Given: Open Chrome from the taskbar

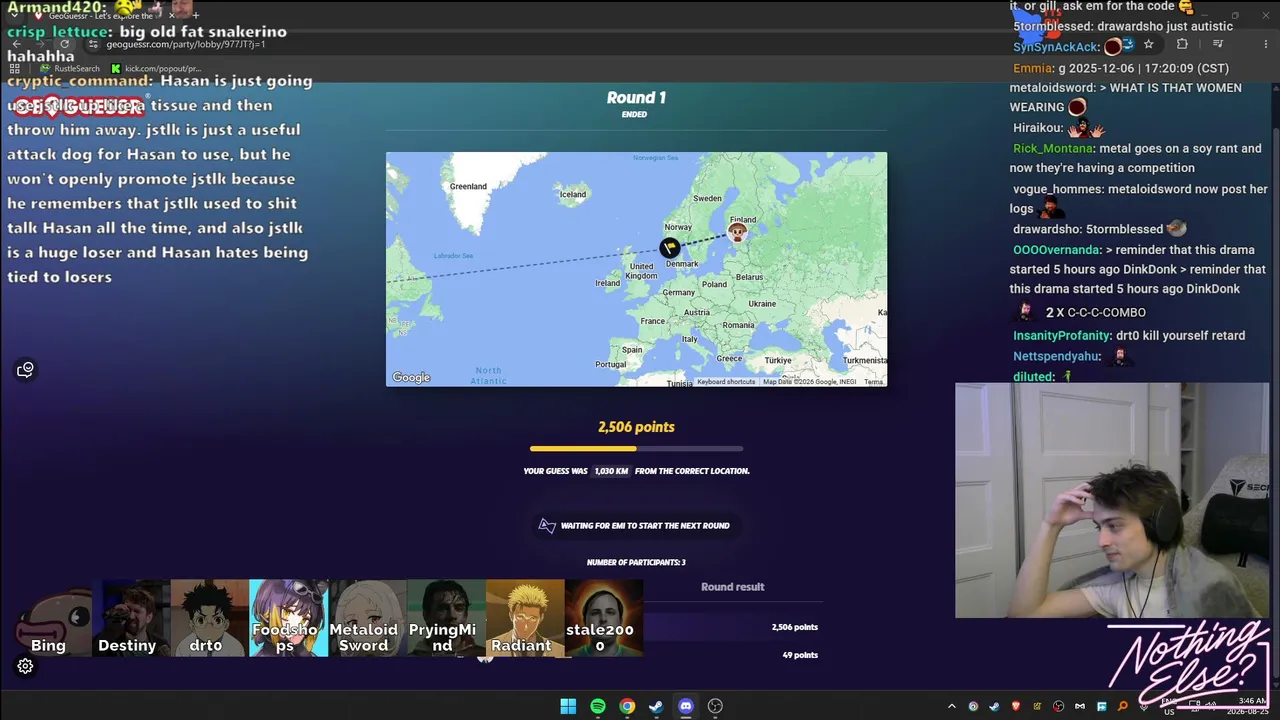Looking at the screenshot, I should [x=627, y=706].
